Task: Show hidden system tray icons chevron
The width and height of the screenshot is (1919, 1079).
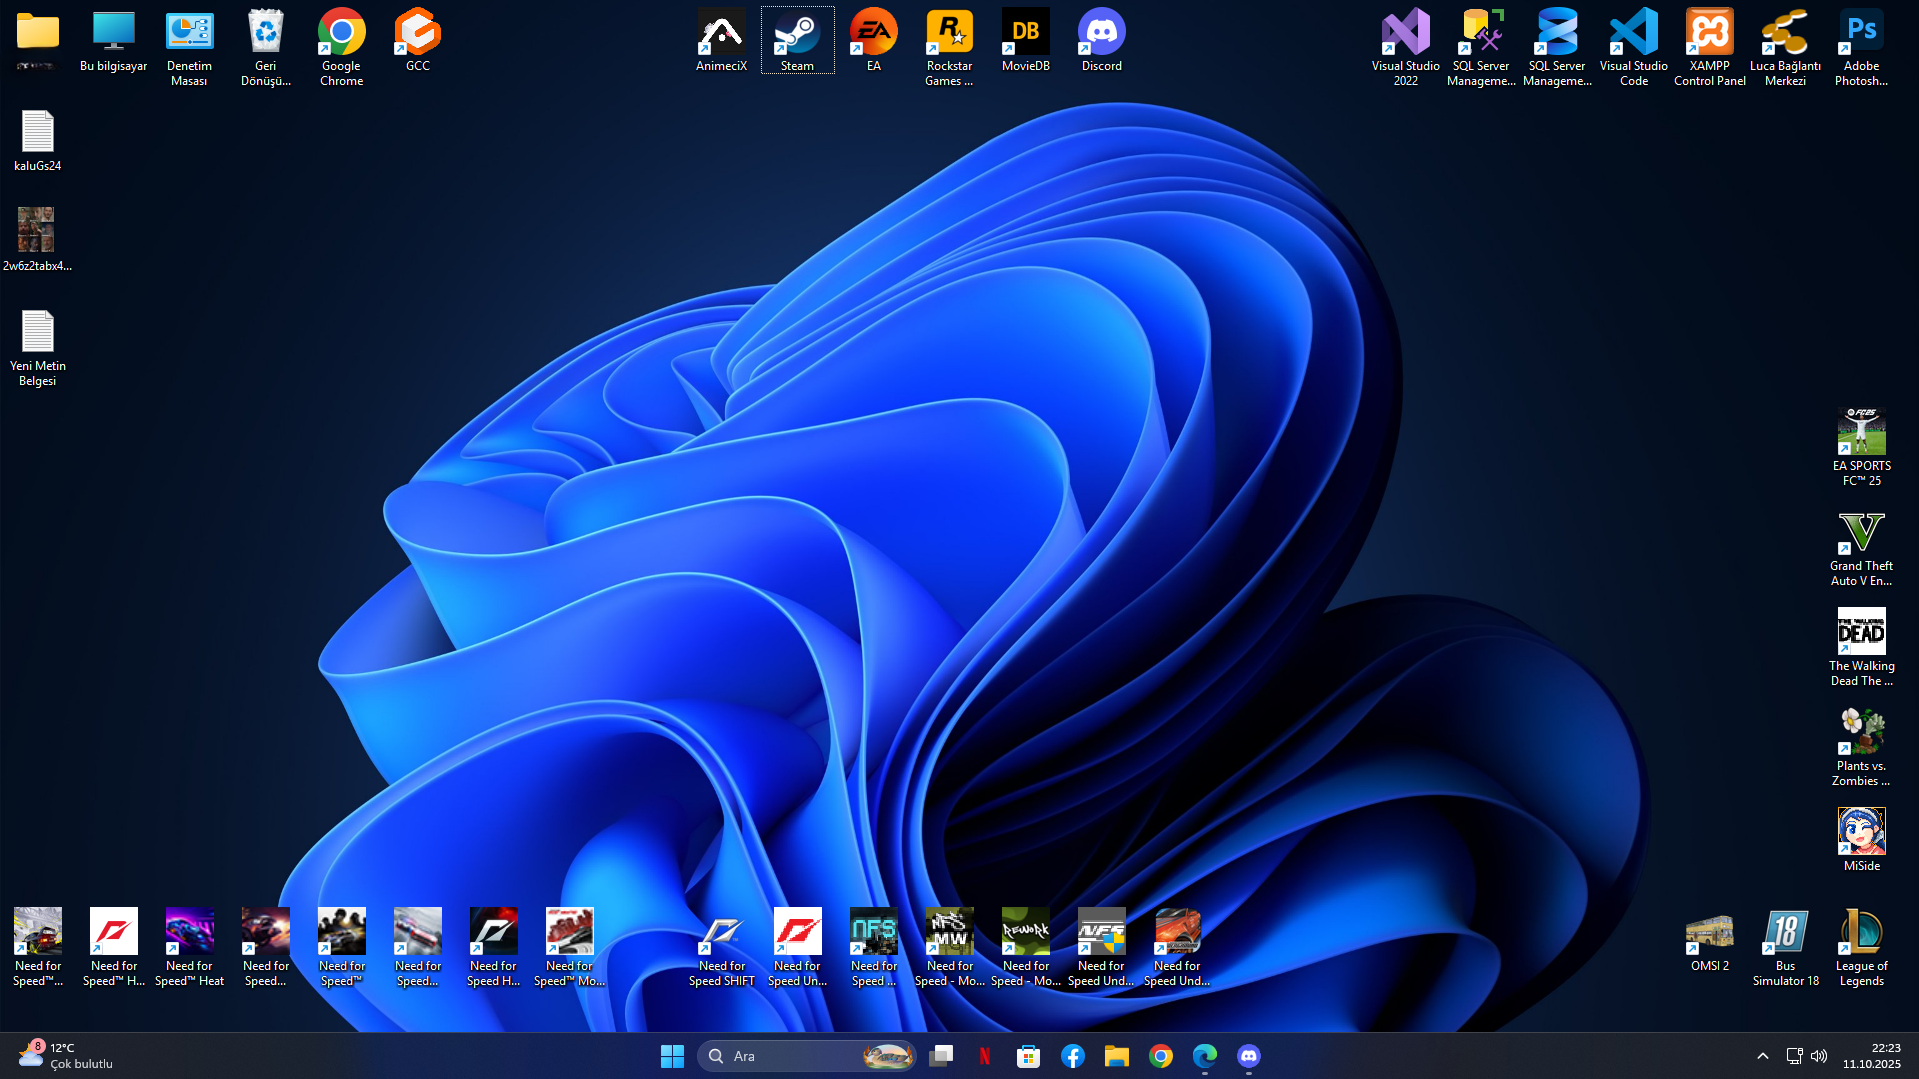Action: click(1763, 1056)
